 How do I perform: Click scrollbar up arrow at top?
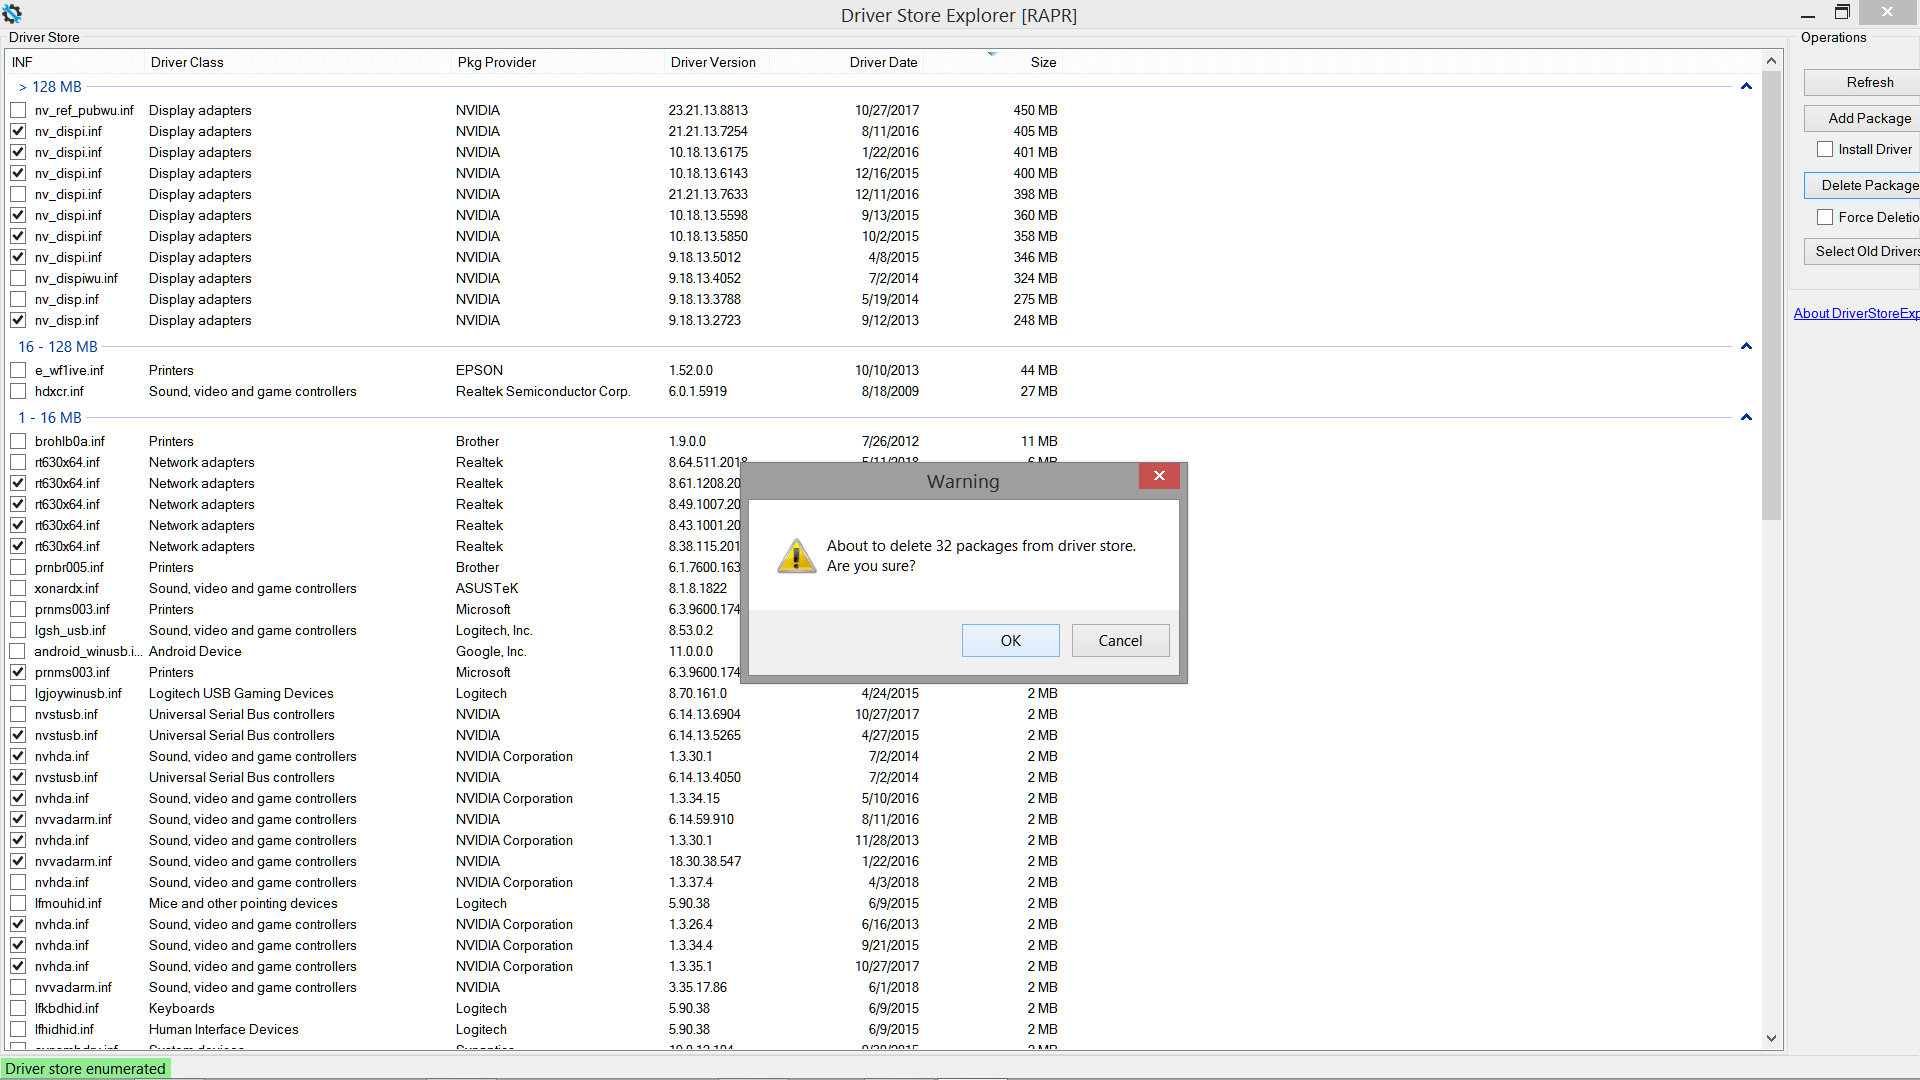coord(1771,61)
